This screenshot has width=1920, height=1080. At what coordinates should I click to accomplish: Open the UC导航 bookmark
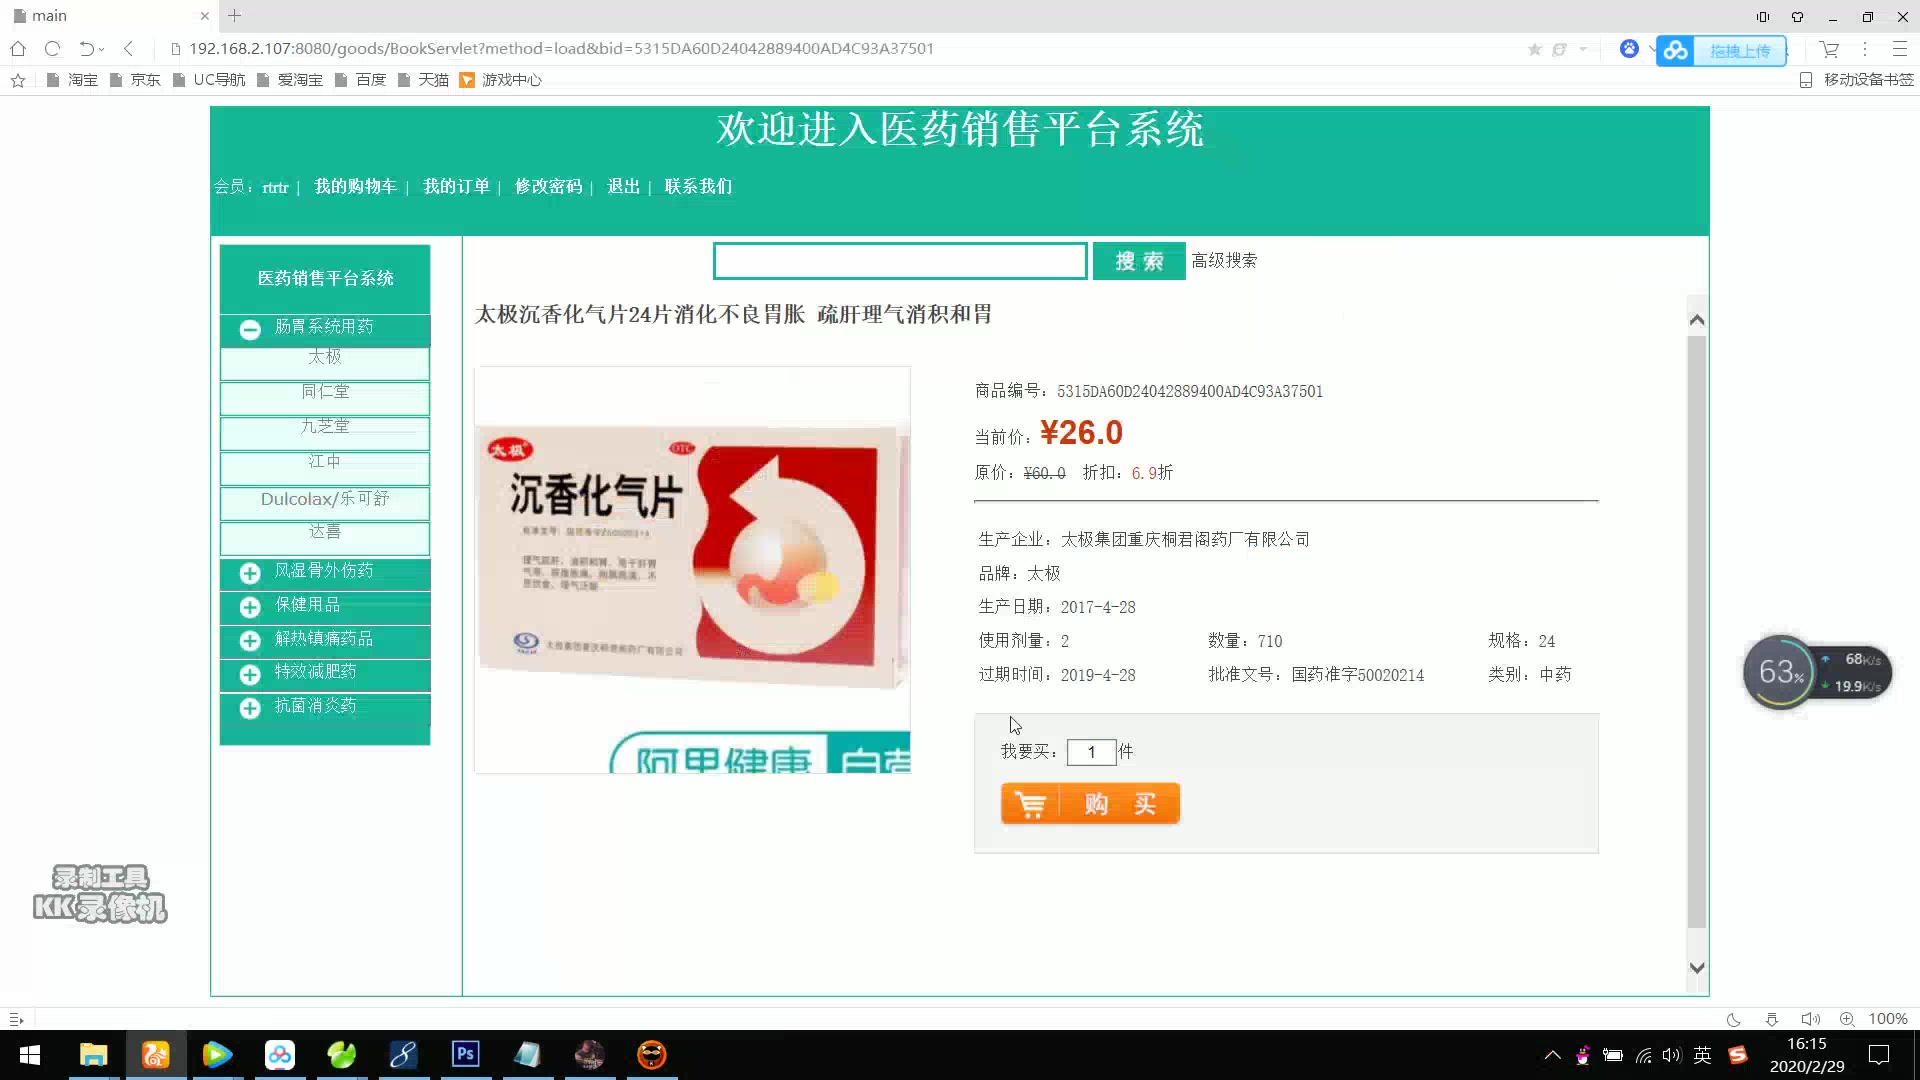click(209, 80)
